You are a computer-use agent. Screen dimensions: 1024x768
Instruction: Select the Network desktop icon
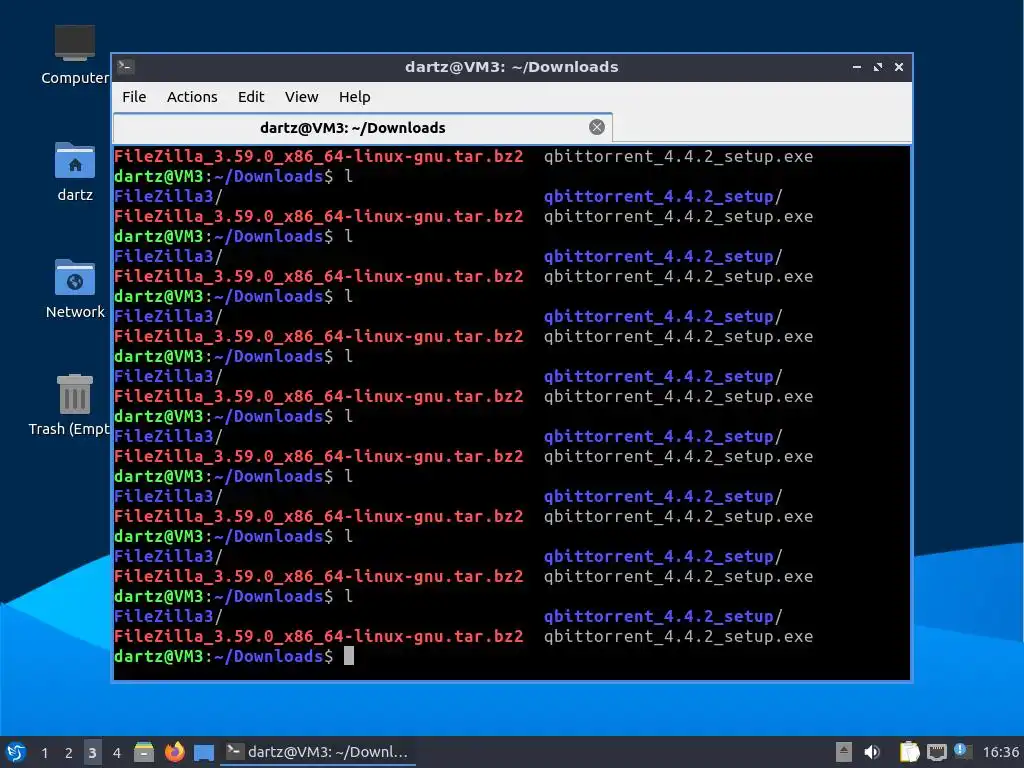click(x=74, y=289)
